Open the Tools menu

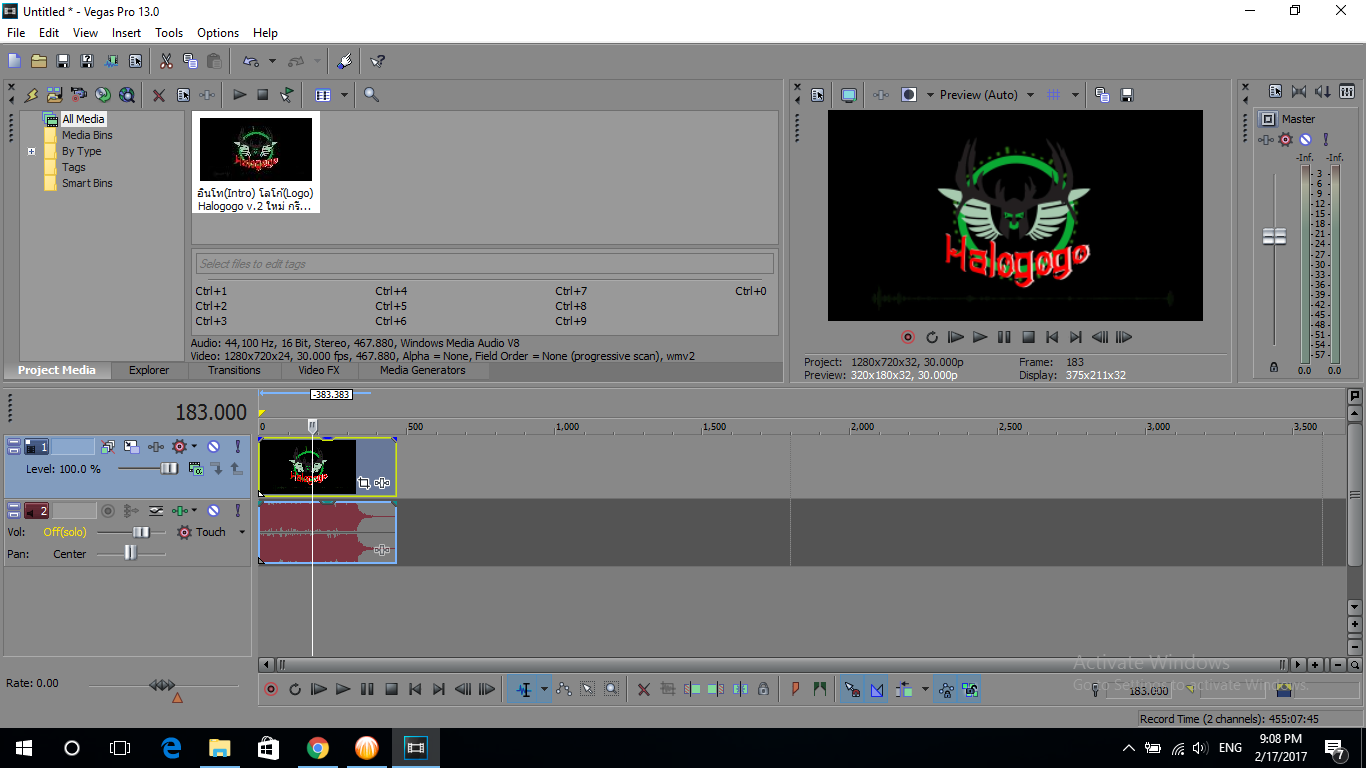coord(169,33)
